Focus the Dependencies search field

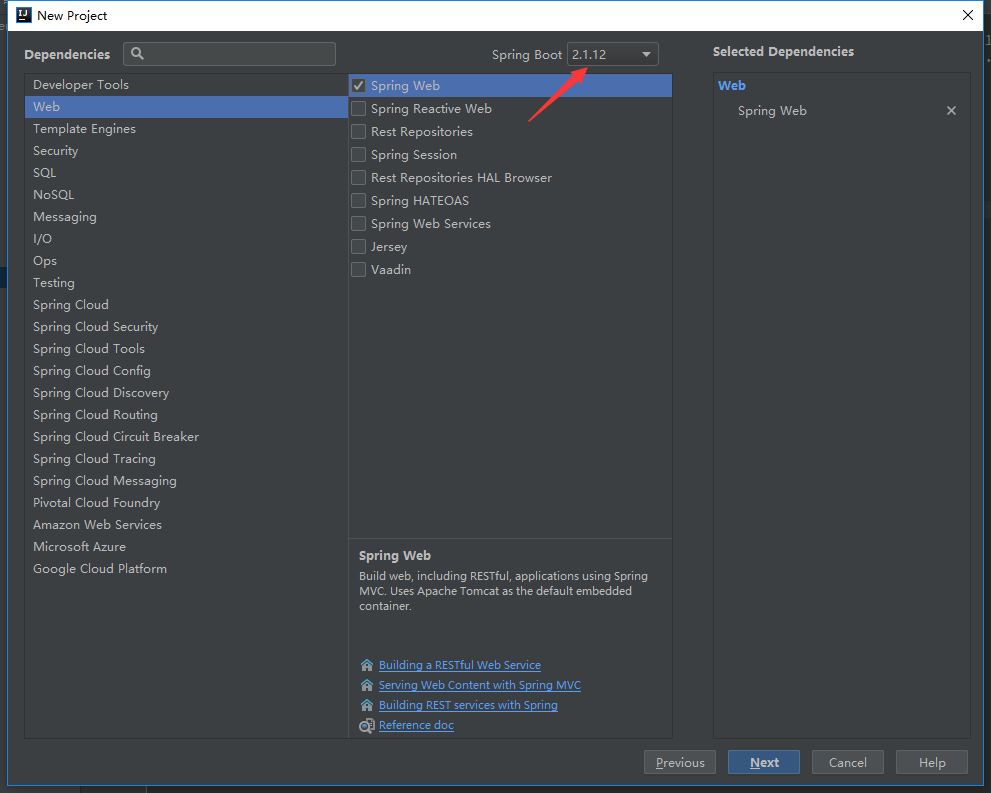tap(229, 54)
